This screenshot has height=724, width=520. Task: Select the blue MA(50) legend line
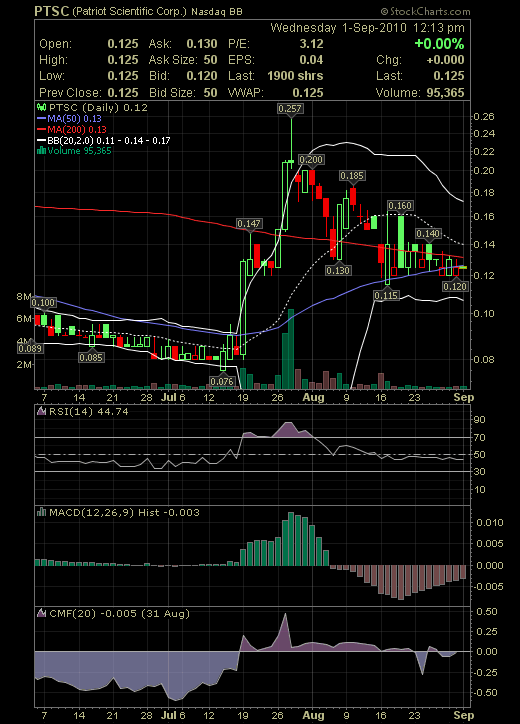(41, 119)
